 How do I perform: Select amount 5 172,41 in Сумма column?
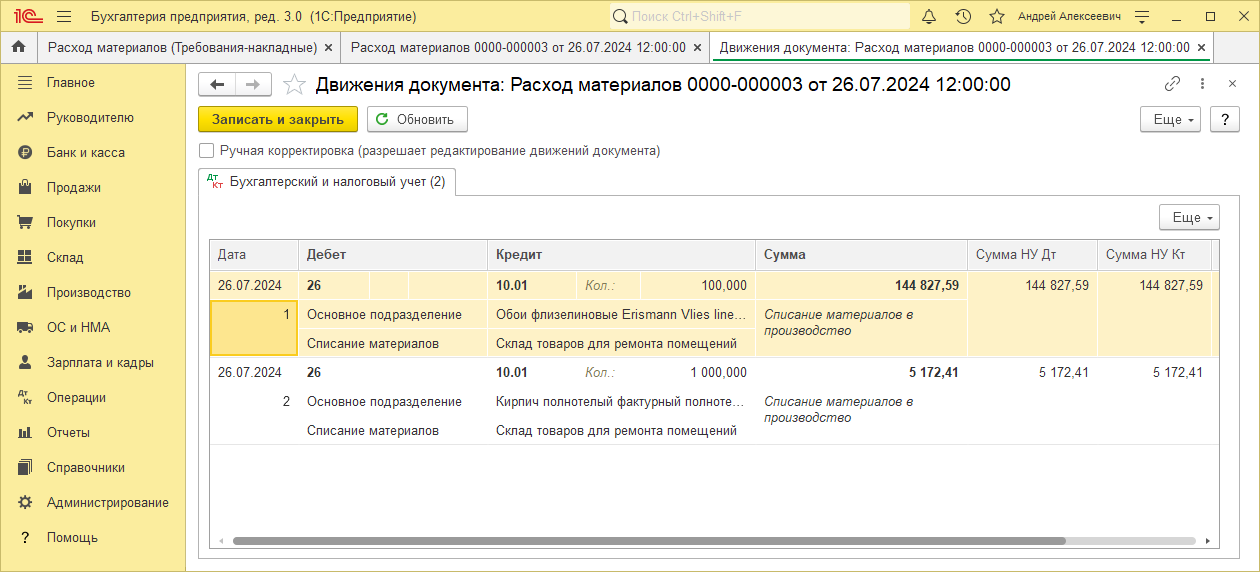coord(934,372)
